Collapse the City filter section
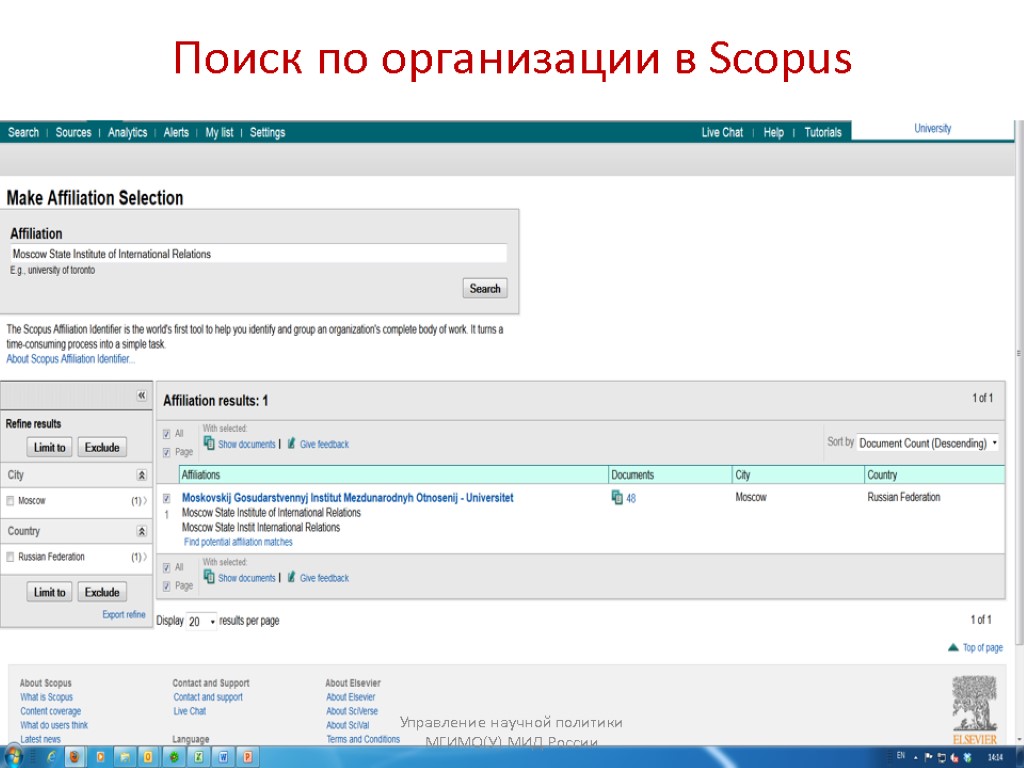The width and height of the screenshot is (1024, 768). (142, 475)
